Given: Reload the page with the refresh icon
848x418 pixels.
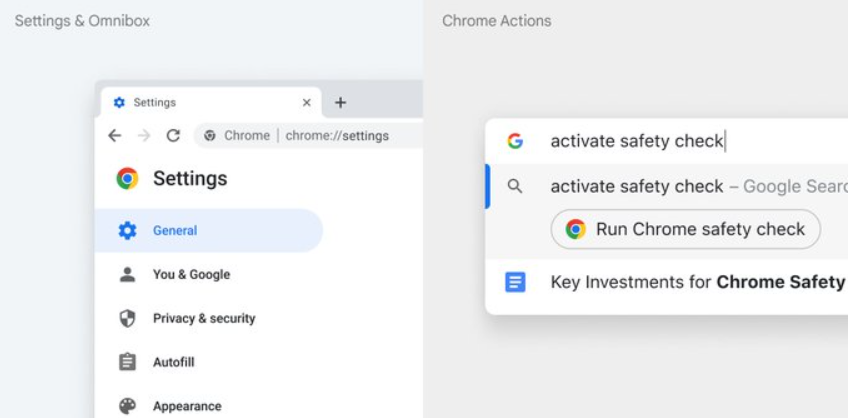Looking at the screenshot, I should (173, 136).
